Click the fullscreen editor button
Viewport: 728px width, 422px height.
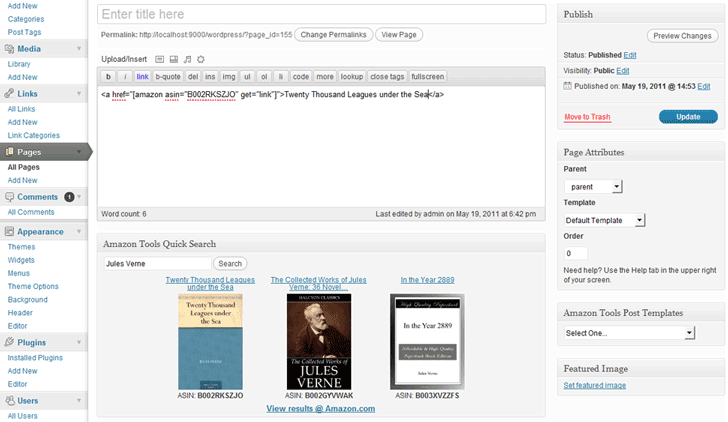428,77
